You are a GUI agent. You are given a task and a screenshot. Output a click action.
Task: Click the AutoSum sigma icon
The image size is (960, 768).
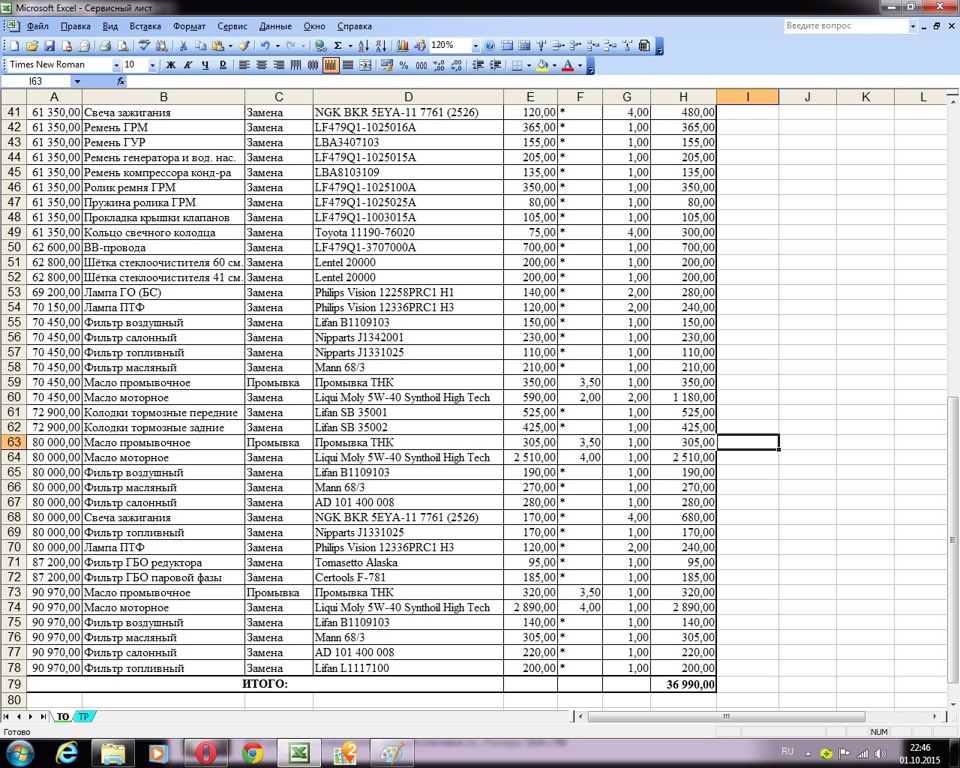pyautogui.click(x=337, y=46)
